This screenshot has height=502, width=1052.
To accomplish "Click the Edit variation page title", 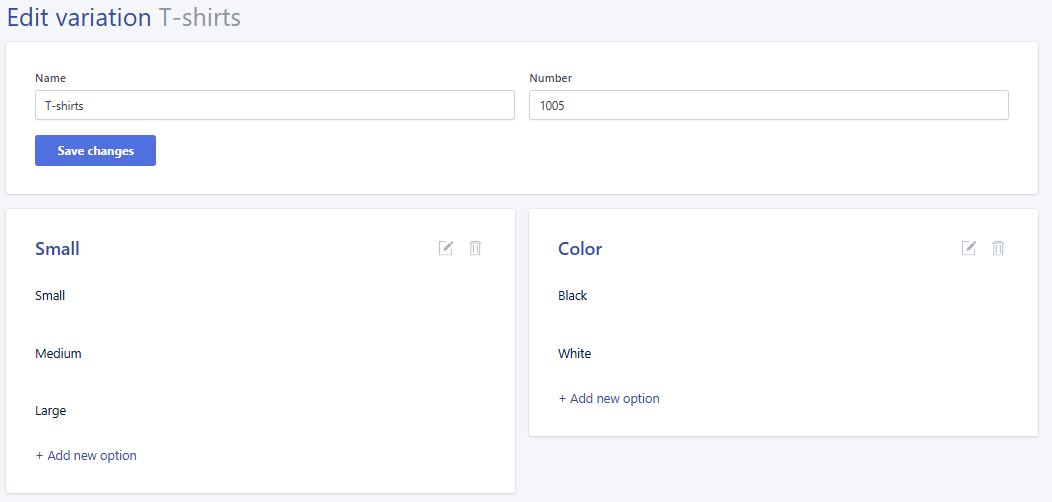I will (79, 17).
